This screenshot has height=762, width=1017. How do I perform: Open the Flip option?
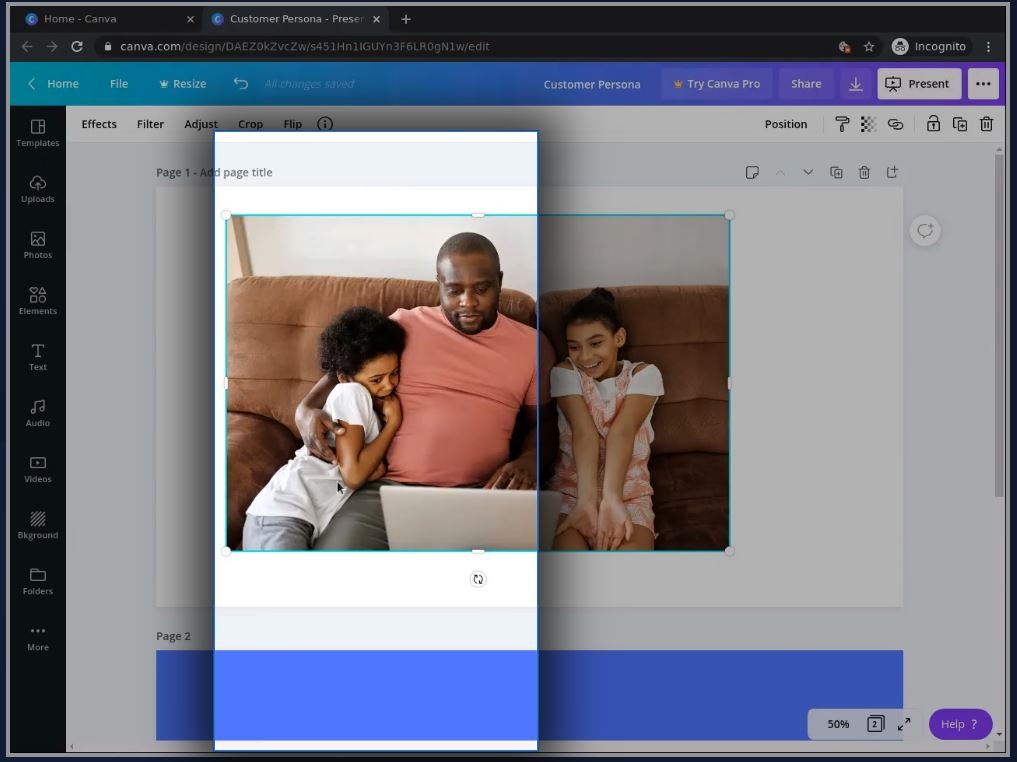tap(293, 124)
